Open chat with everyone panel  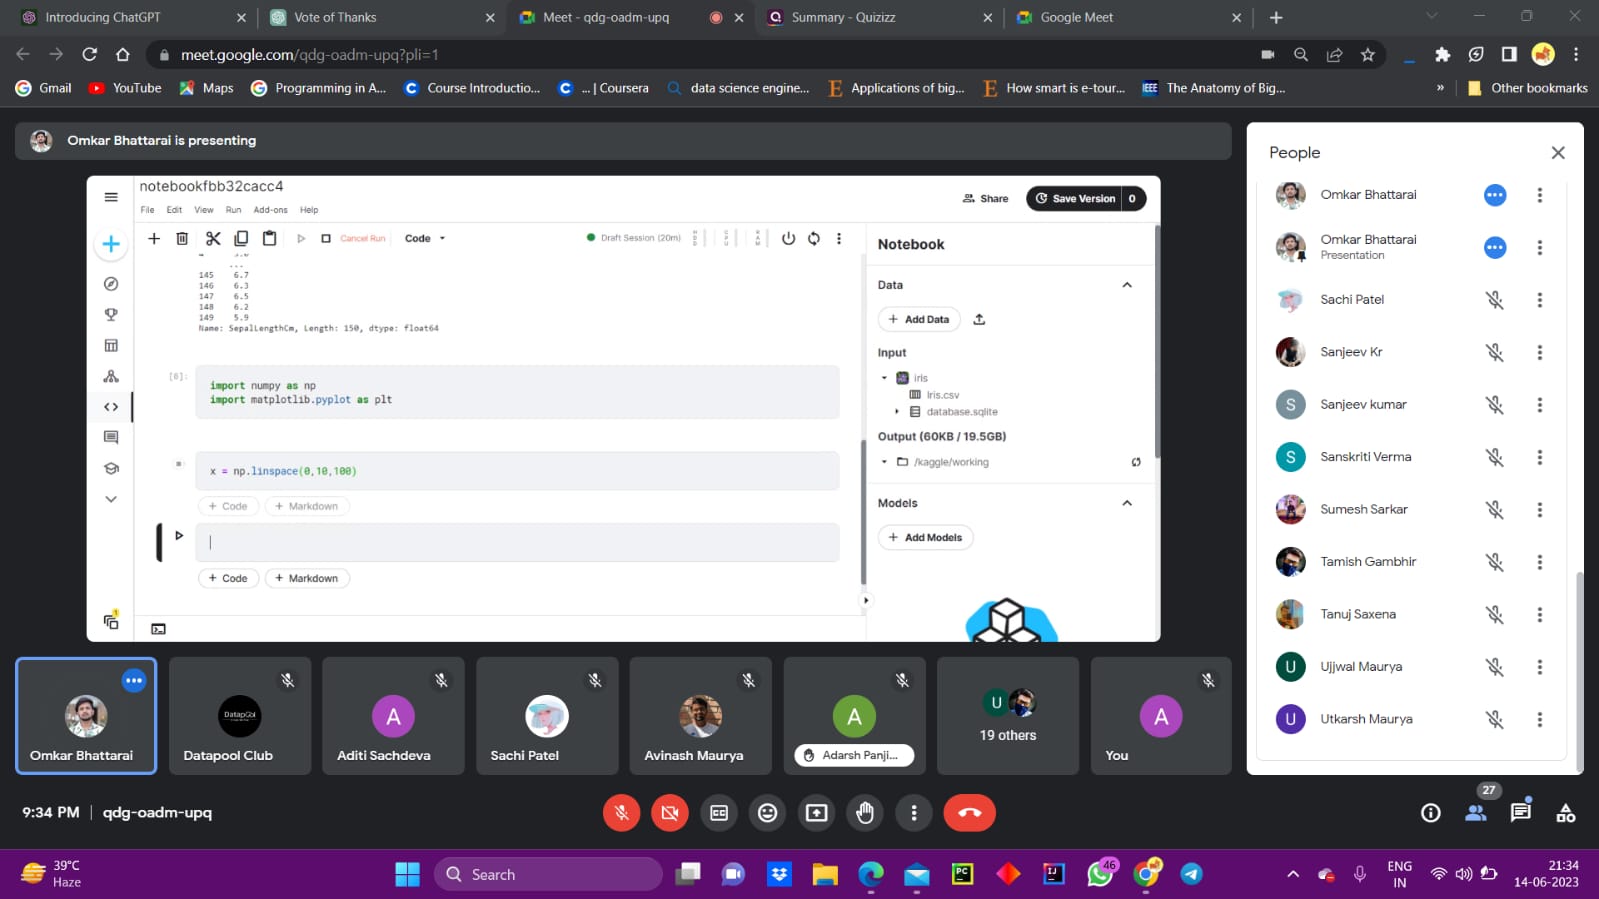[x=1520, y=812]
